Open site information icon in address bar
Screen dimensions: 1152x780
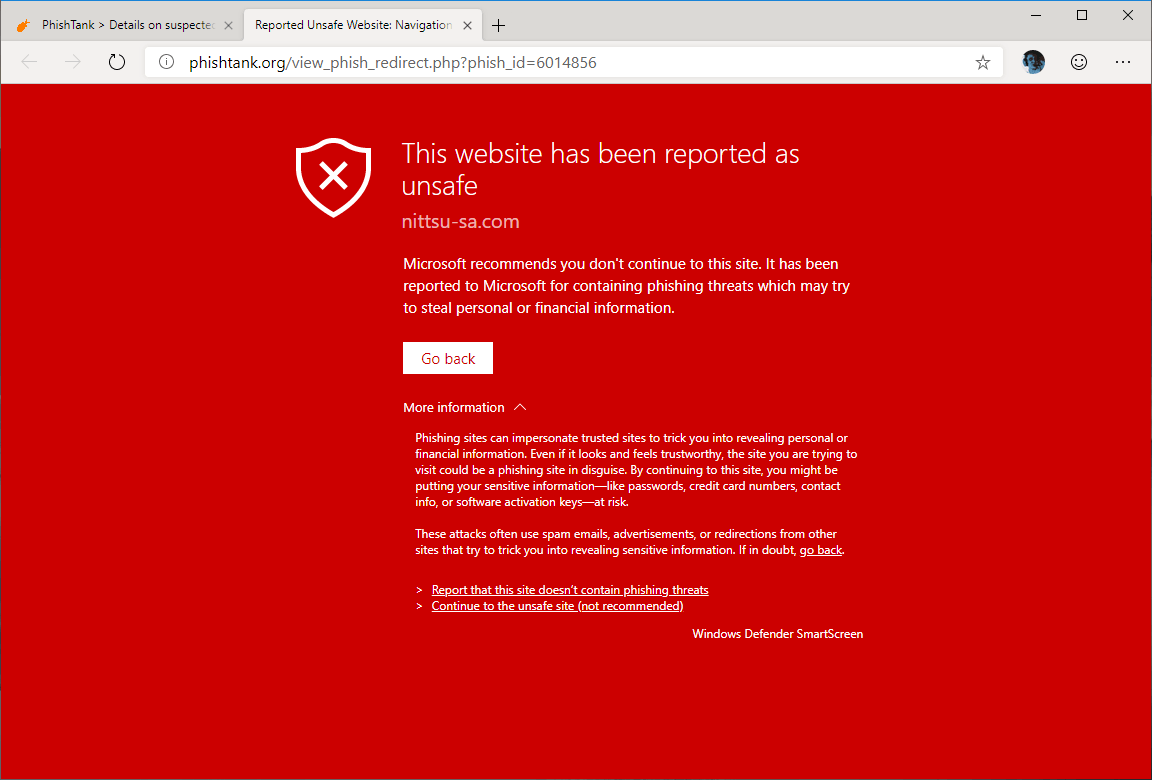point(167,62)
